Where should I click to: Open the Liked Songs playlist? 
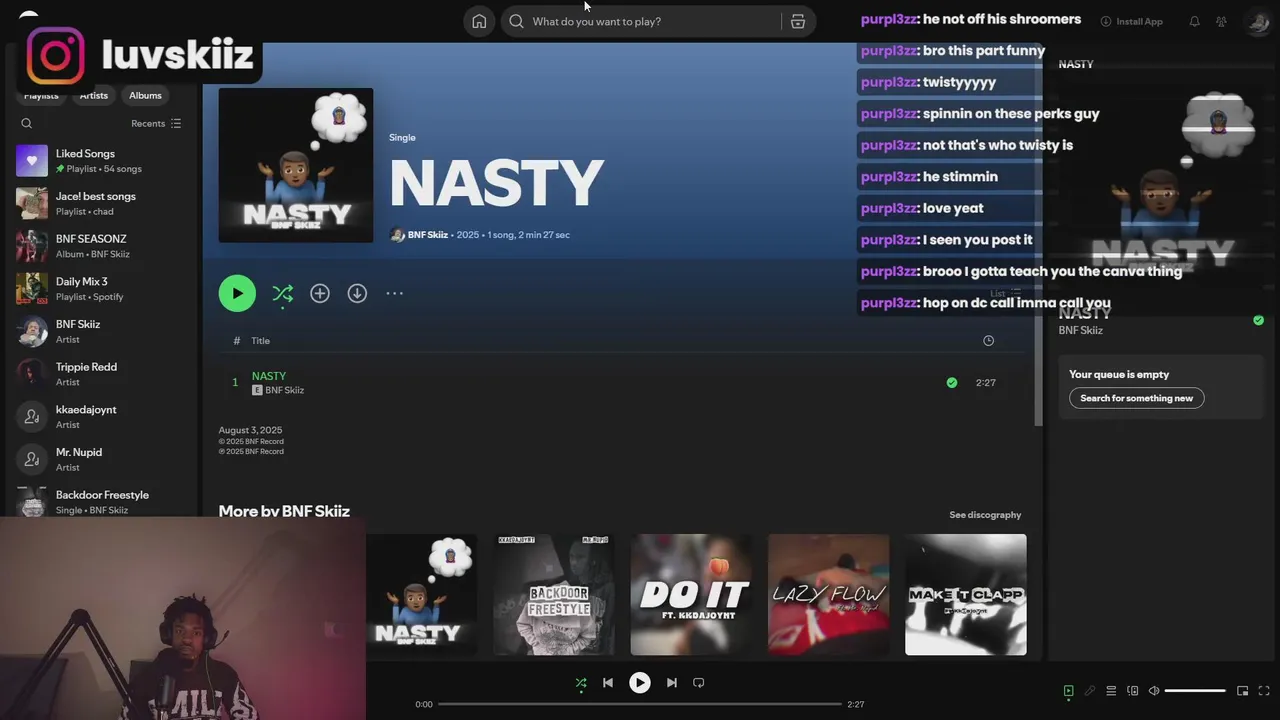click(101, 161)
